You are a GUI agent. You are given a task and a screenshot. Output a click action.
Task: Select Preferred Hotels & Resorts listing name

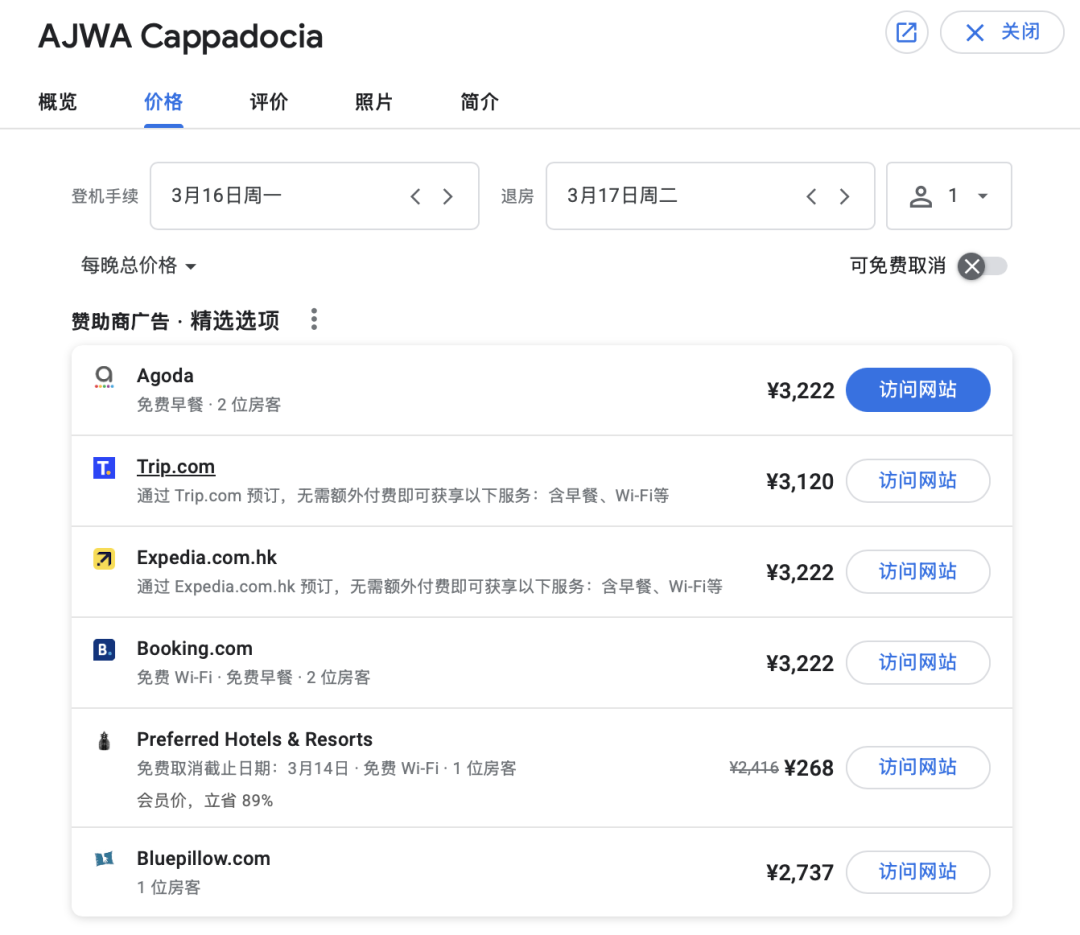(x=254, y=739)
